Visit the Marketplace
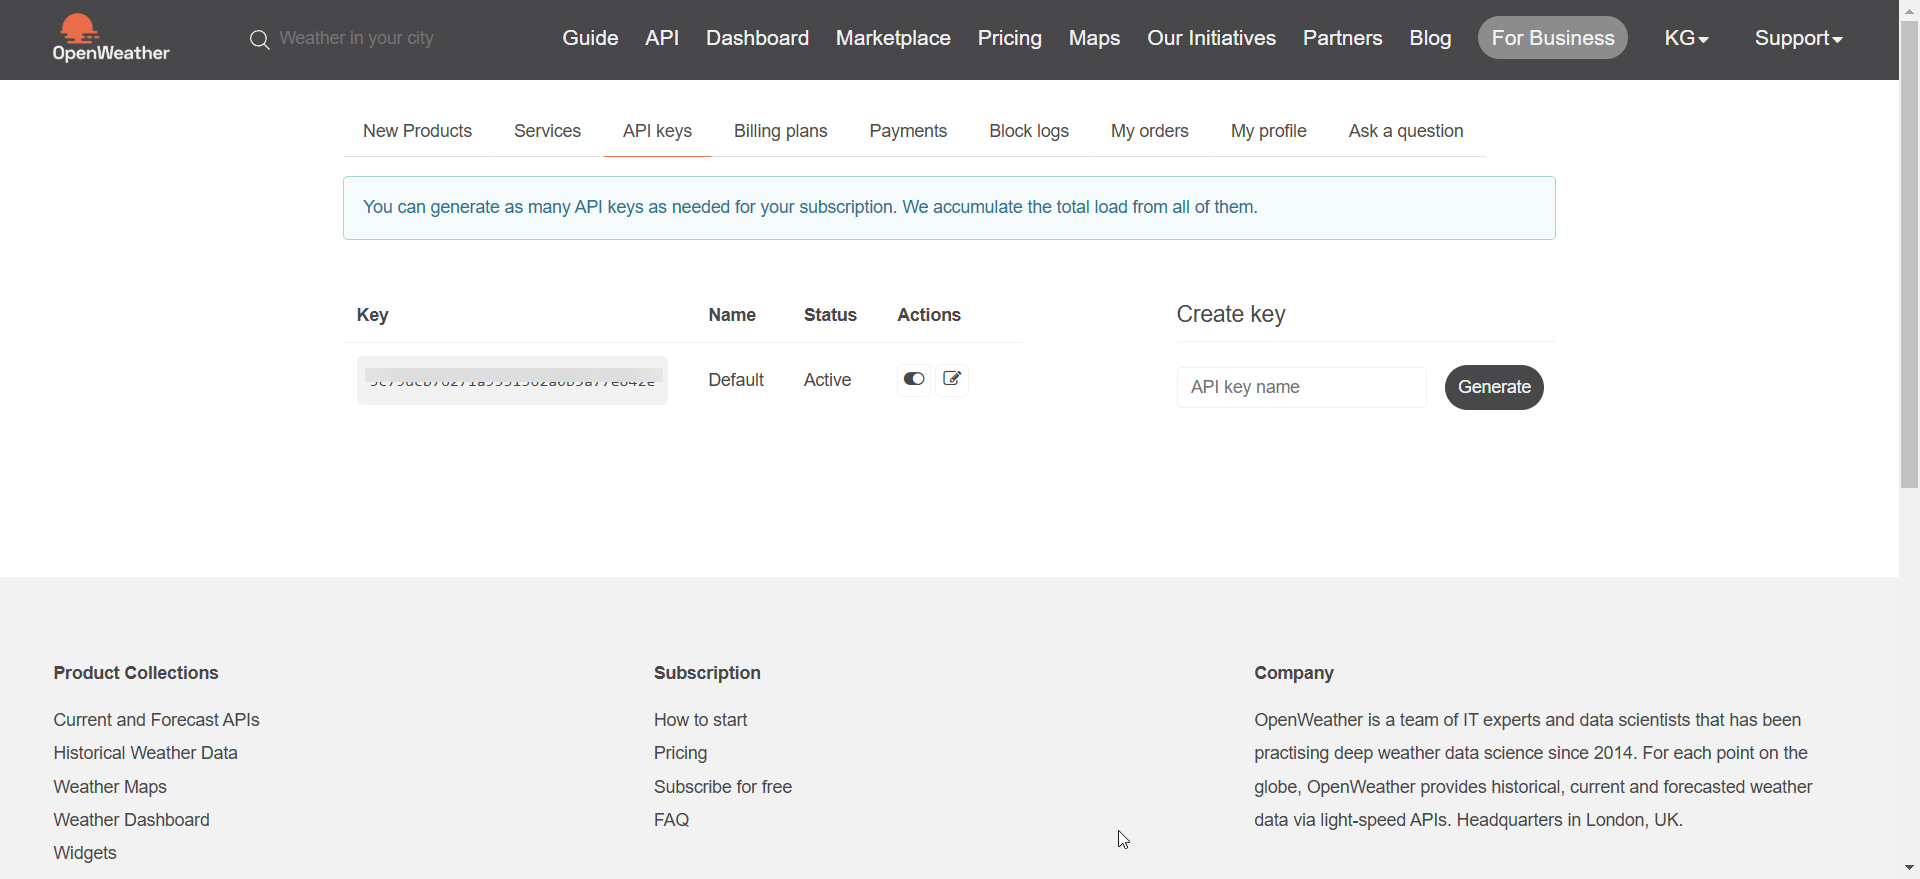The width and height of the screenshot is (1920, 879). point(893,38)
